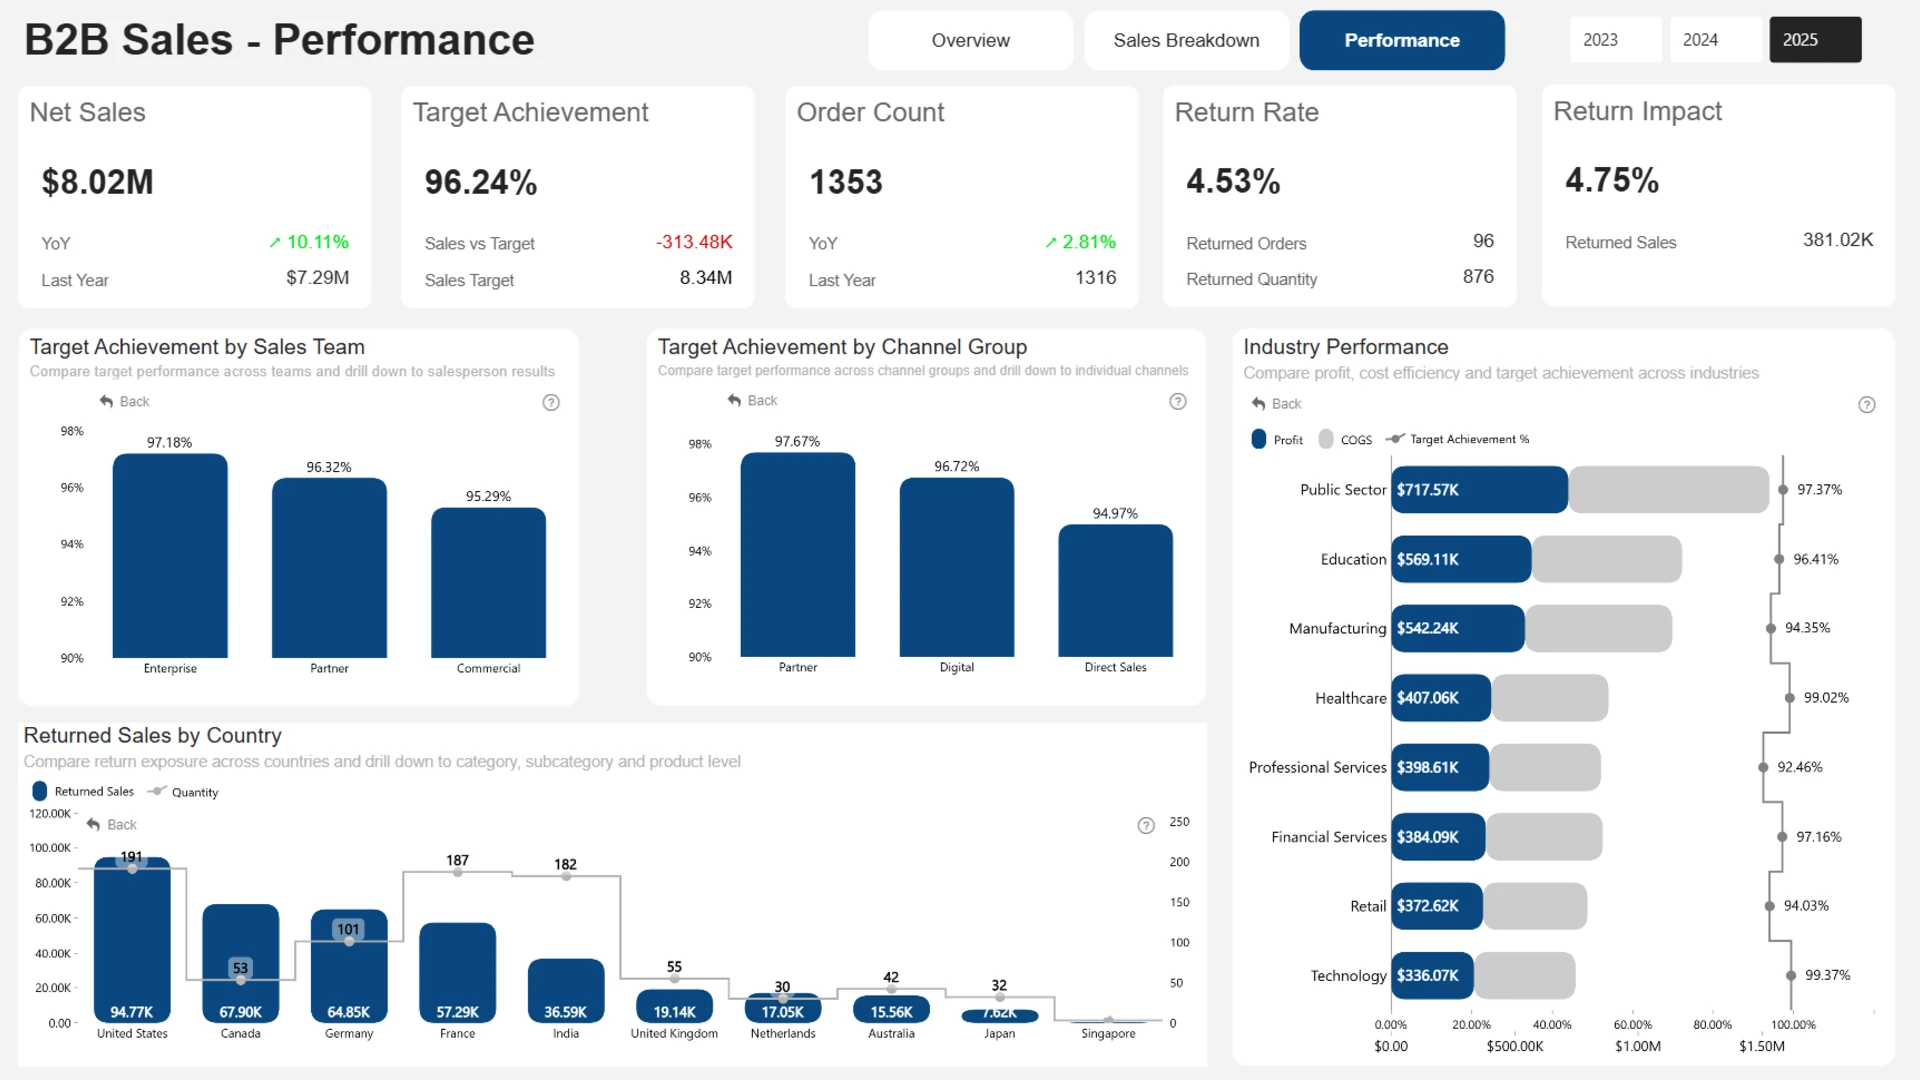Image resolution: width=1920 pixels, height=1080 pixels.
Task: Select Professional Services profit bar $398.61K
Action: 1440,767
